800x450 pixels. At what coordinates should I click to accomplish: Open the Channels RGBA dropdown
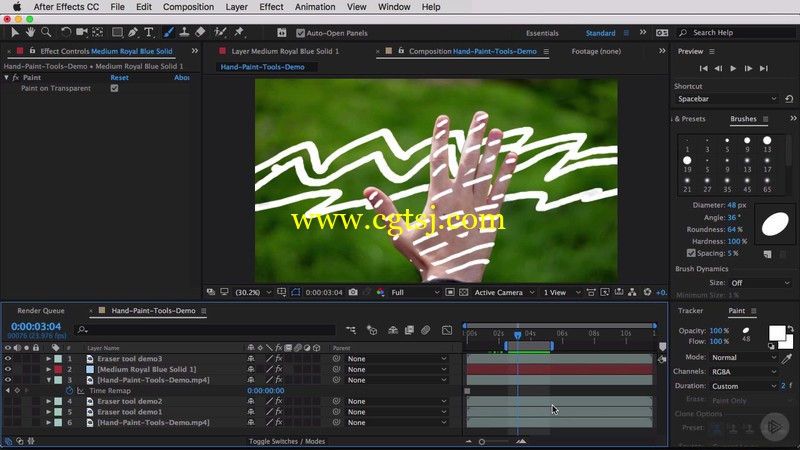point(744,371)
